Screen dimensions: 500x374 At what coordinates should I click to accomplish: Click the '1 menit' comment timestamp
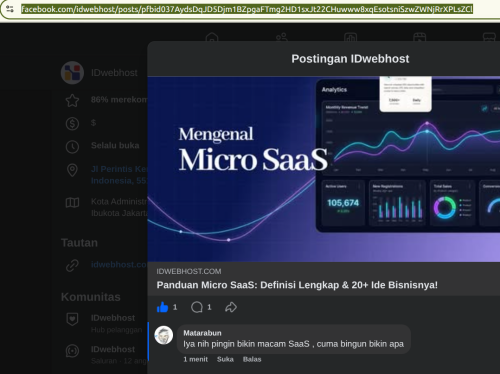(195, 359)
